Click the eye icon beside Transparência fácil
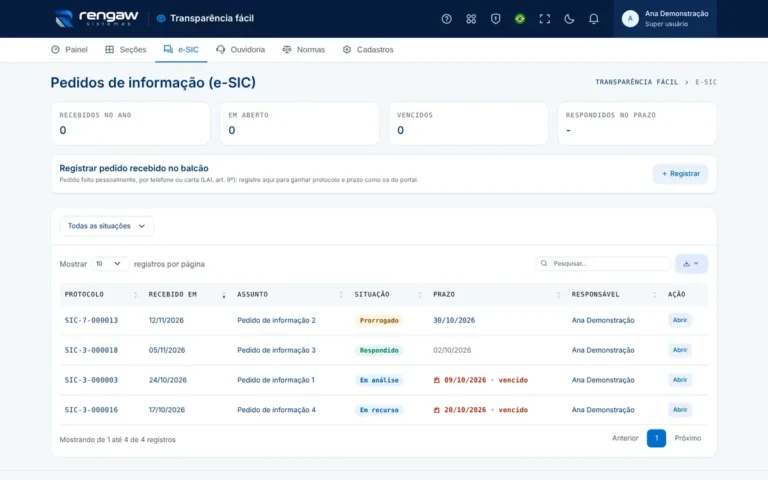Screen dimensions: 768x480 [161, 19]
